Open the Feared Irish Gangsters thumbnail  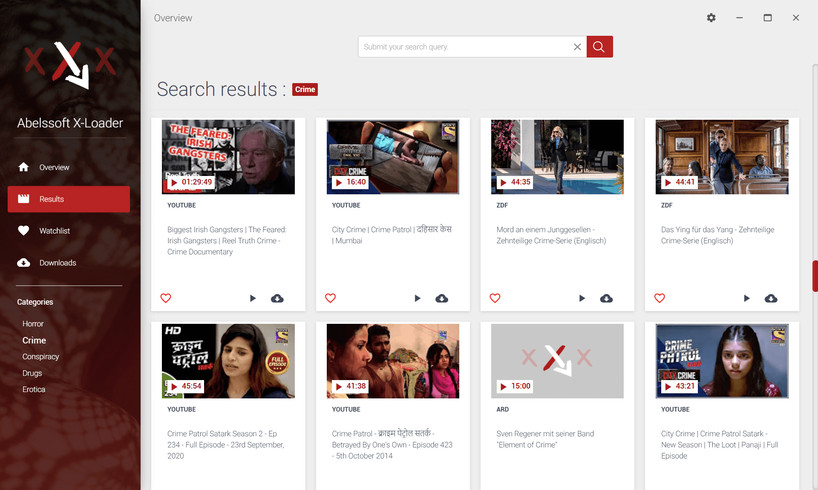228,157
